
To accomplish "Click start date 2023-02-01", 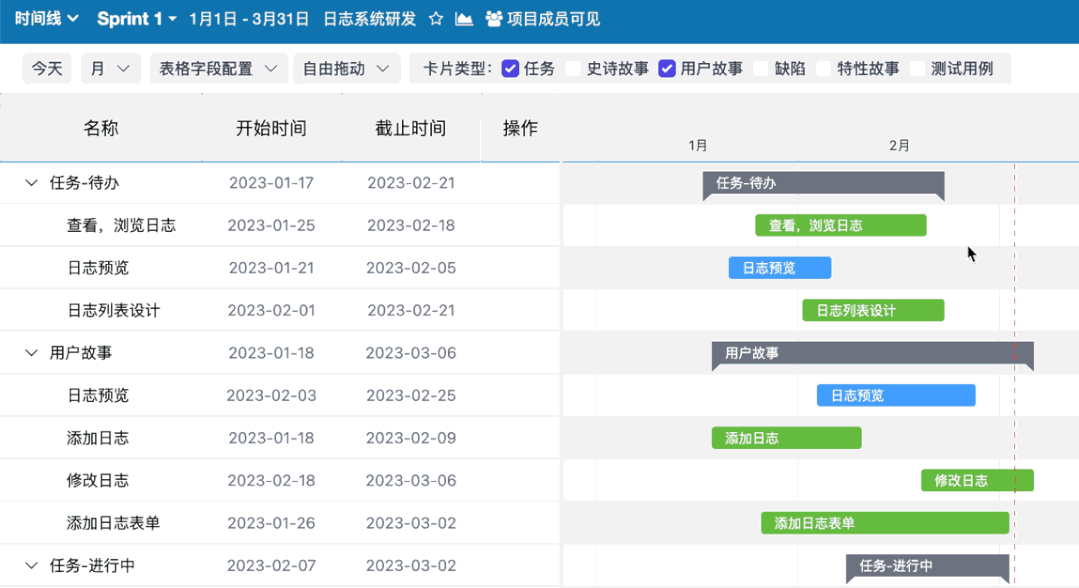I will [x=271, y=311].
